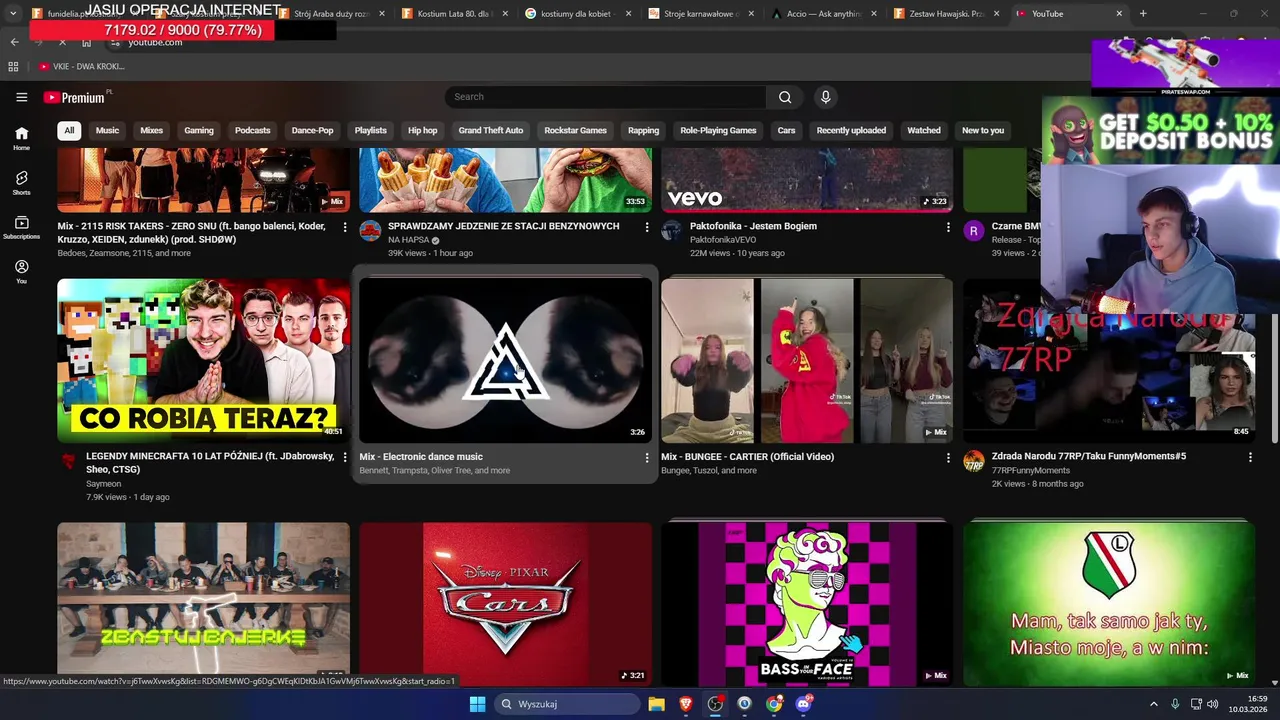Open options for Paktofonika Jestem Bogiem
Screen dimensions: 1280x720
(x=948, y=227)
